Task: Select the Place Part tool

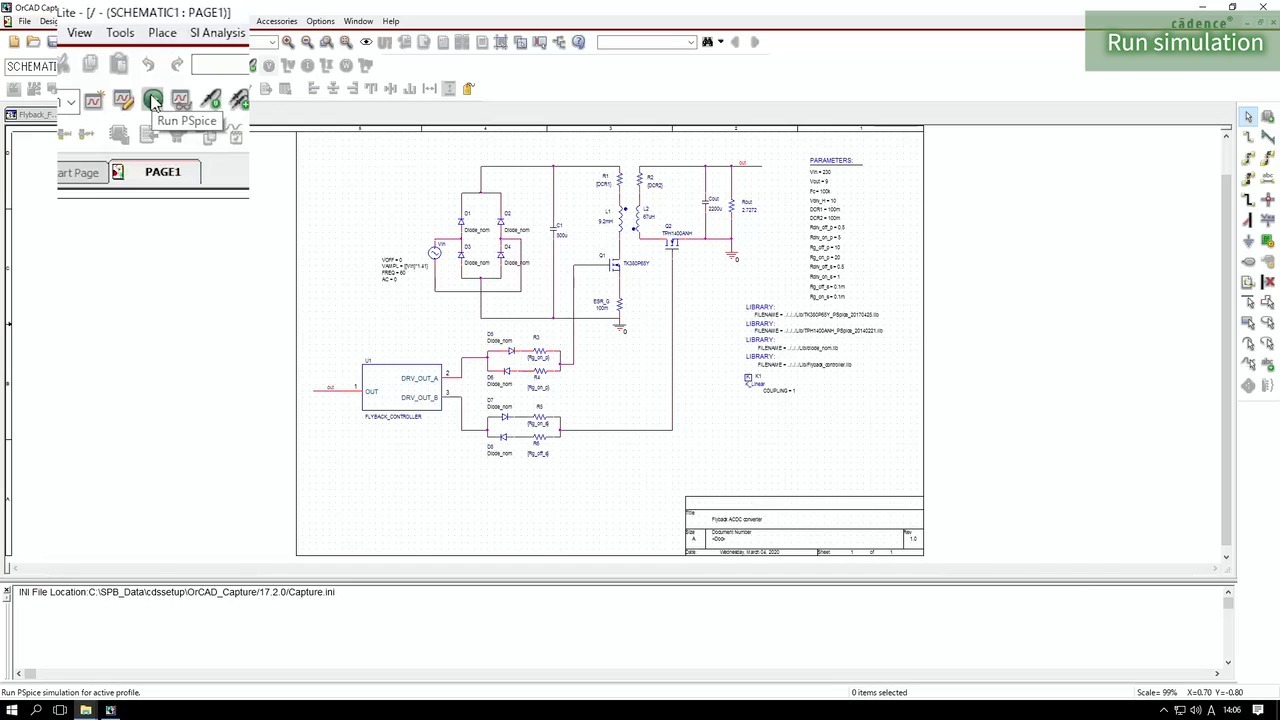Action: [x=1270, y=116]
